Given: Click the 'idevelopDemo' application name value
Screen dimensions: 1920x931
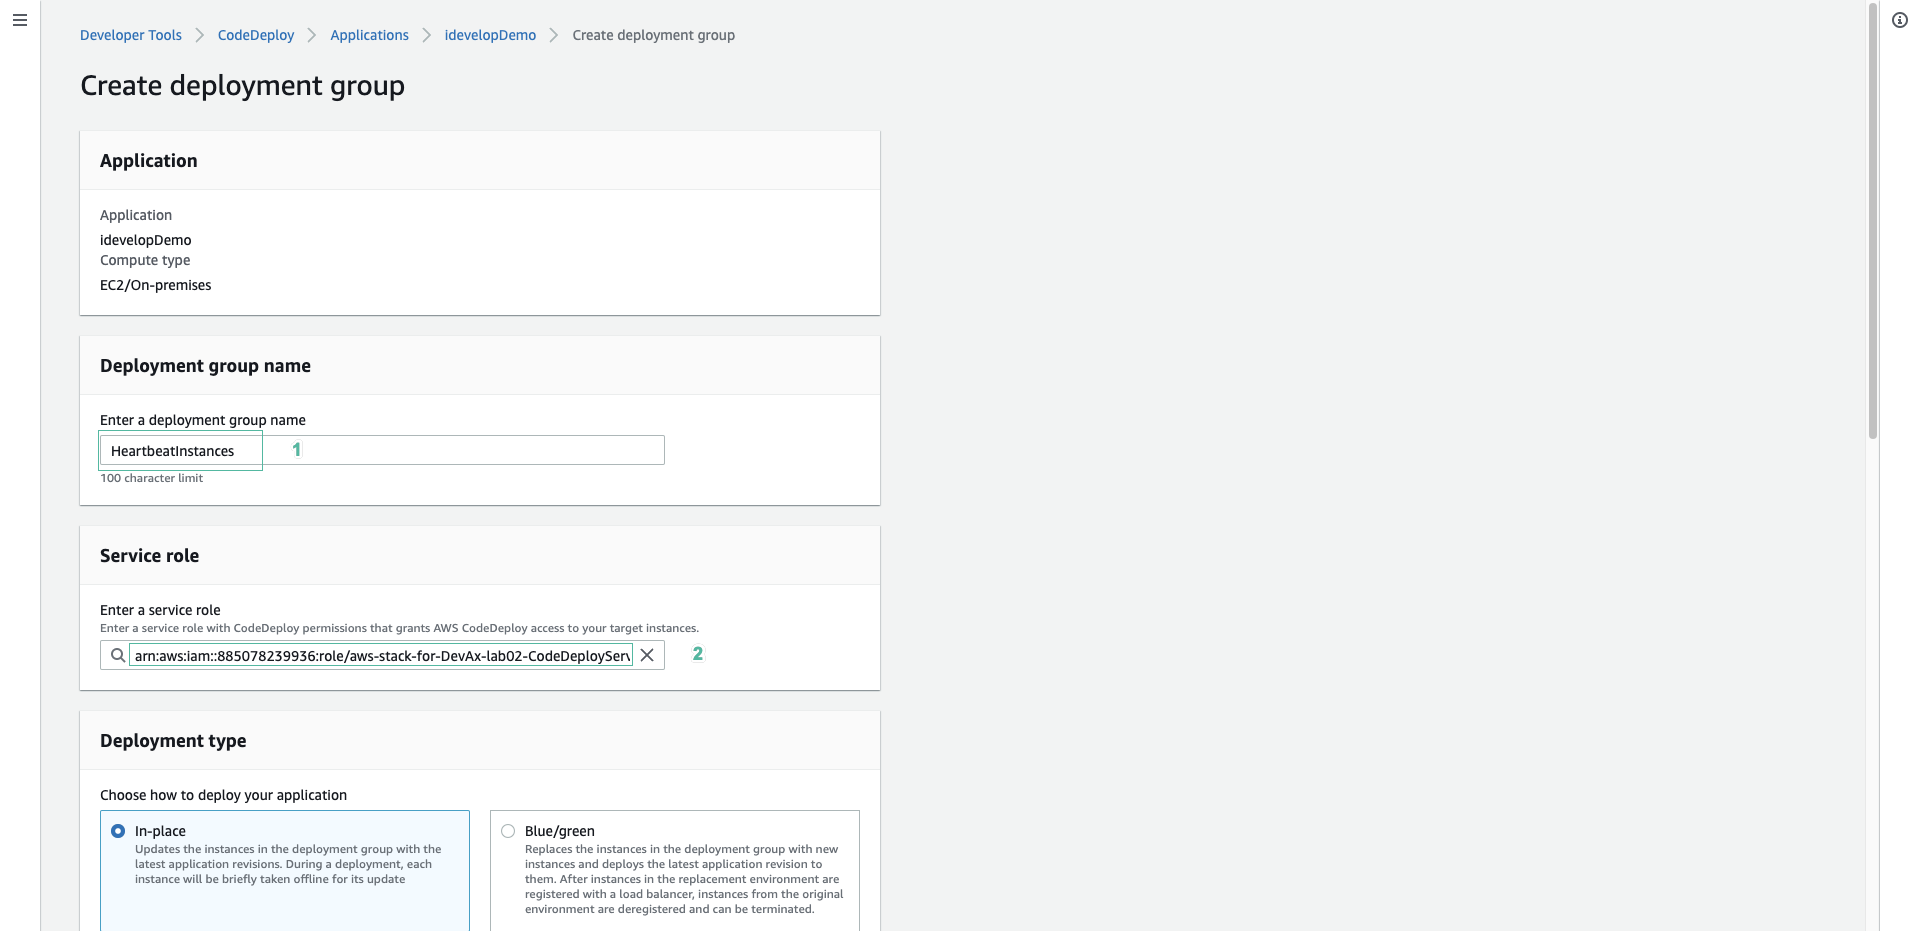Looking at the screenshot, I should coord(146,240).
